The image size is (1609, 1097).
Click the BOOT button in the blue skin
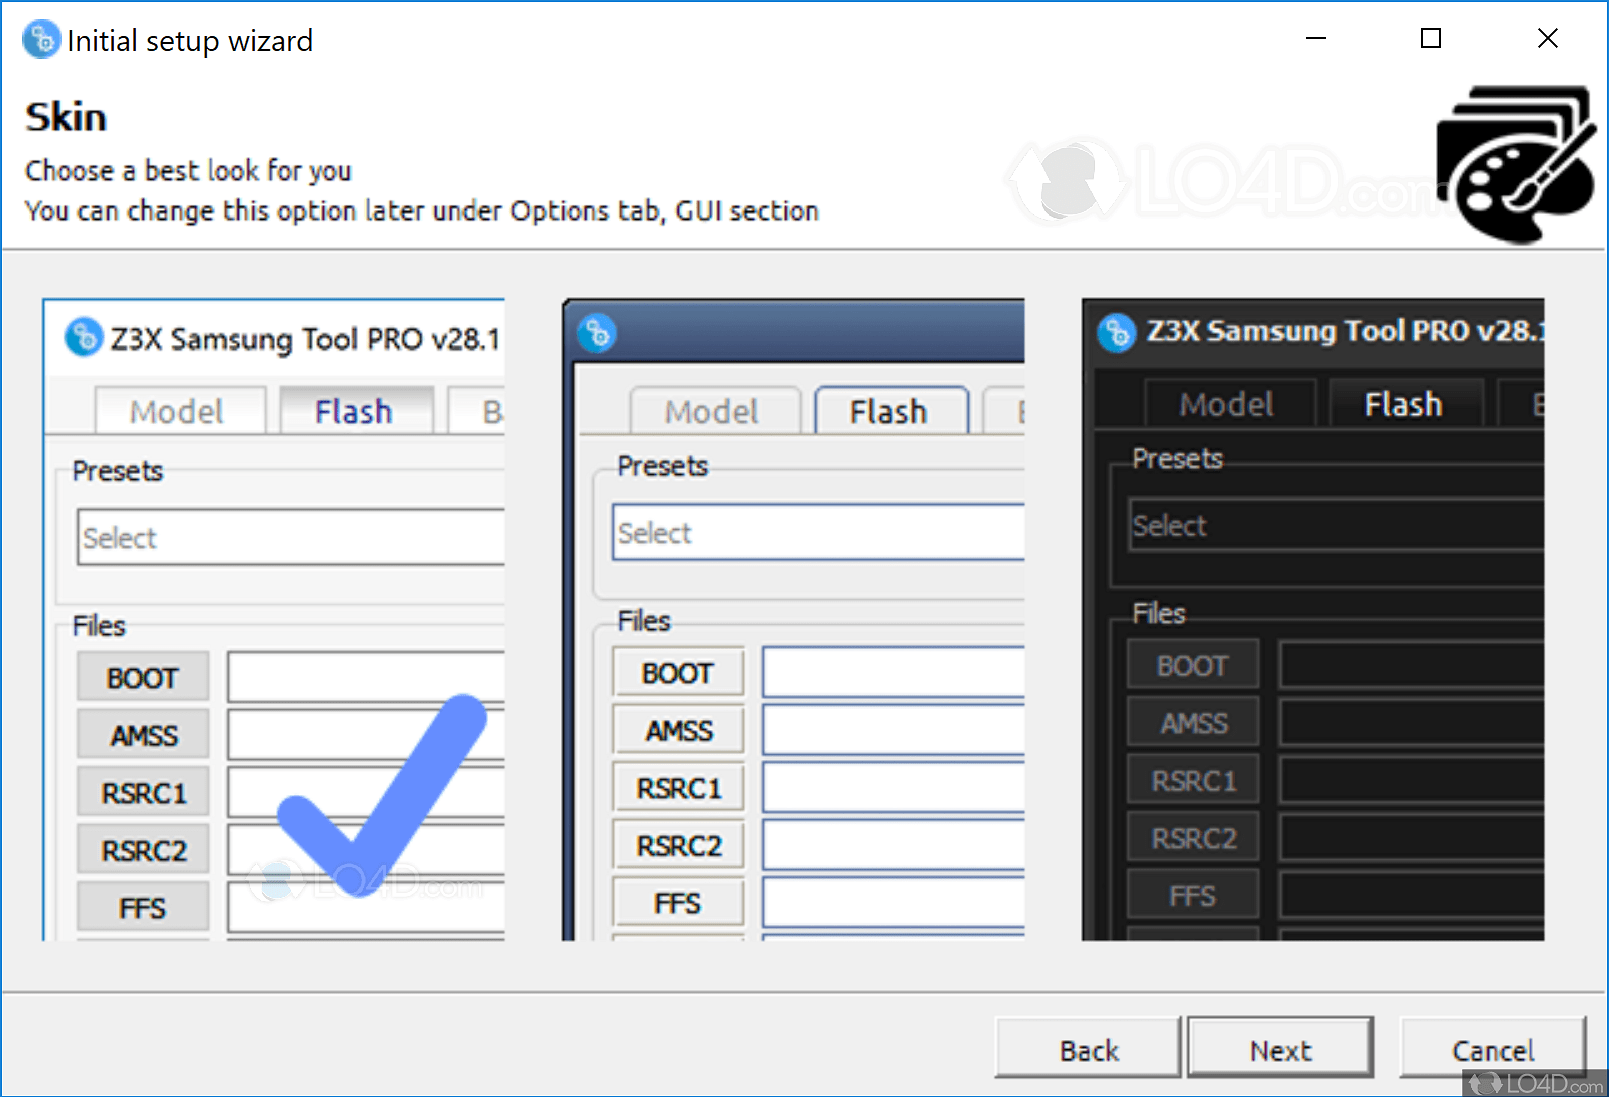(x=678, y=672)
